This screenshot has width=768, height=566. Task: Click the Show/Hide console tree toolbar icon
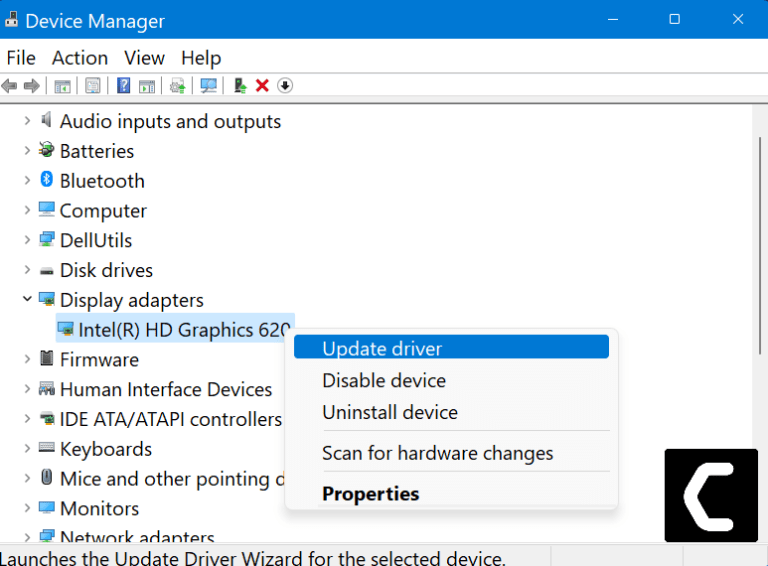62,86
